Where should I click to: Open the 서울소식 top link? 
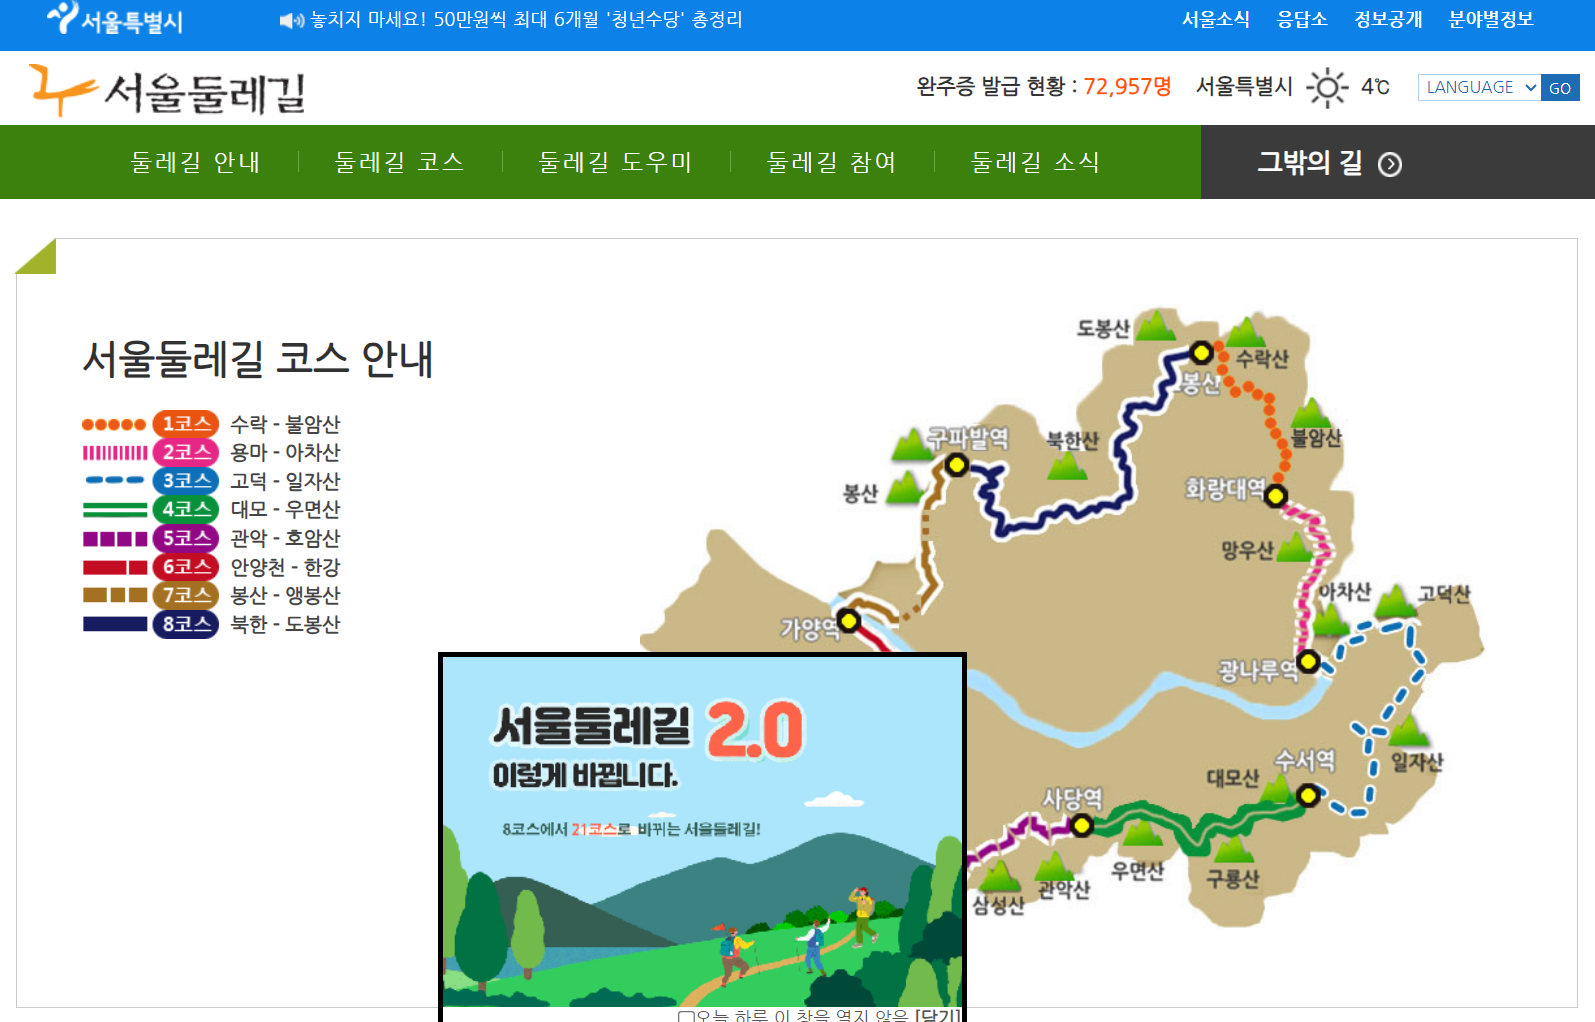point(1216,20)
